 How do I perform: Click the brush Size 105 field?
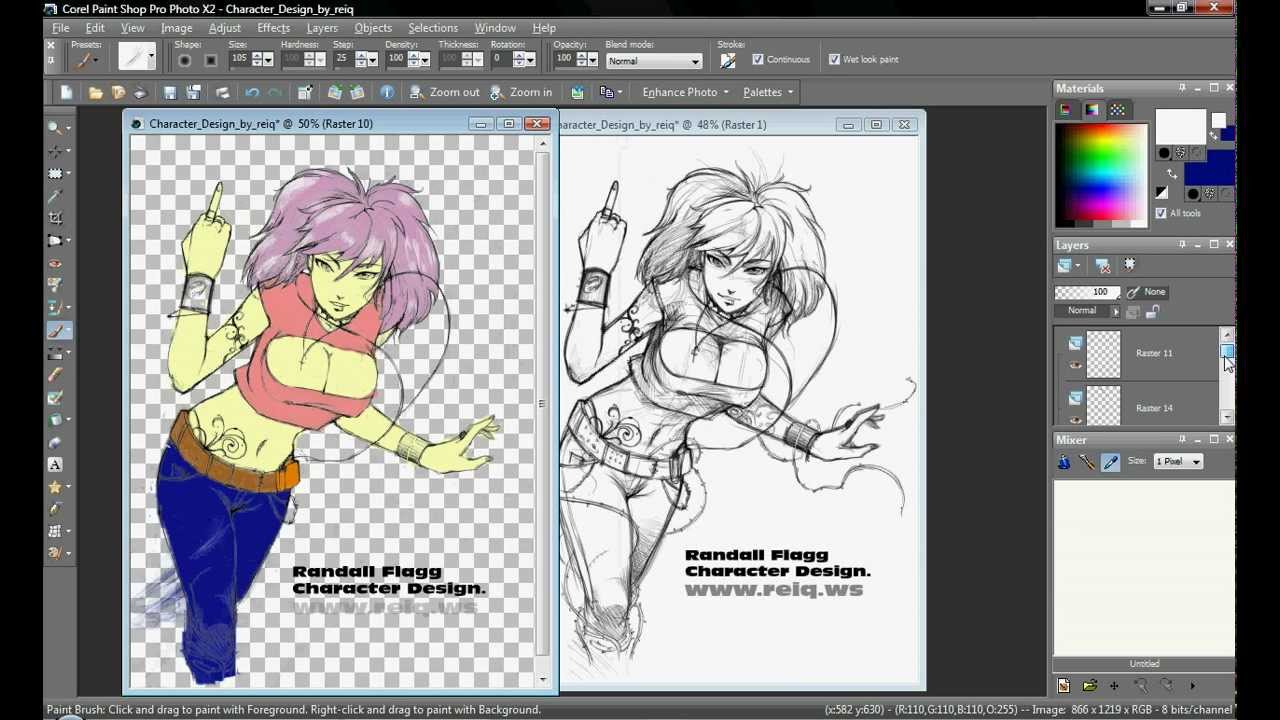[240, 59]
